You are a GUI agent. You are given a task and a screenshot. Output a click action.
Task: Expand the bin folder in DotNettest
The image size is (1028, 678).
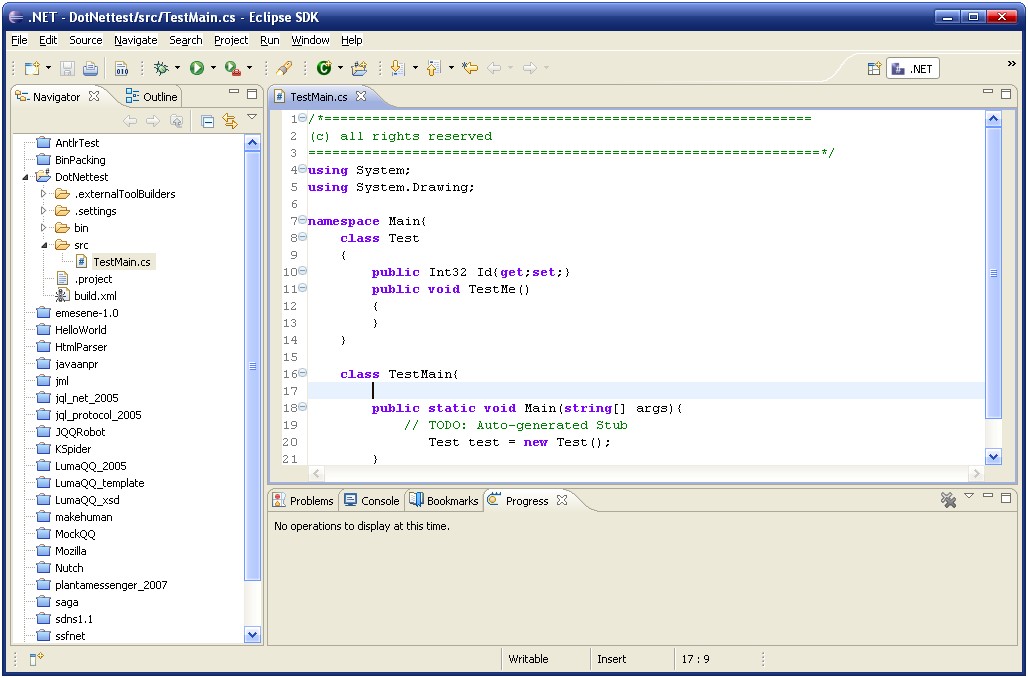click(44, 228)
